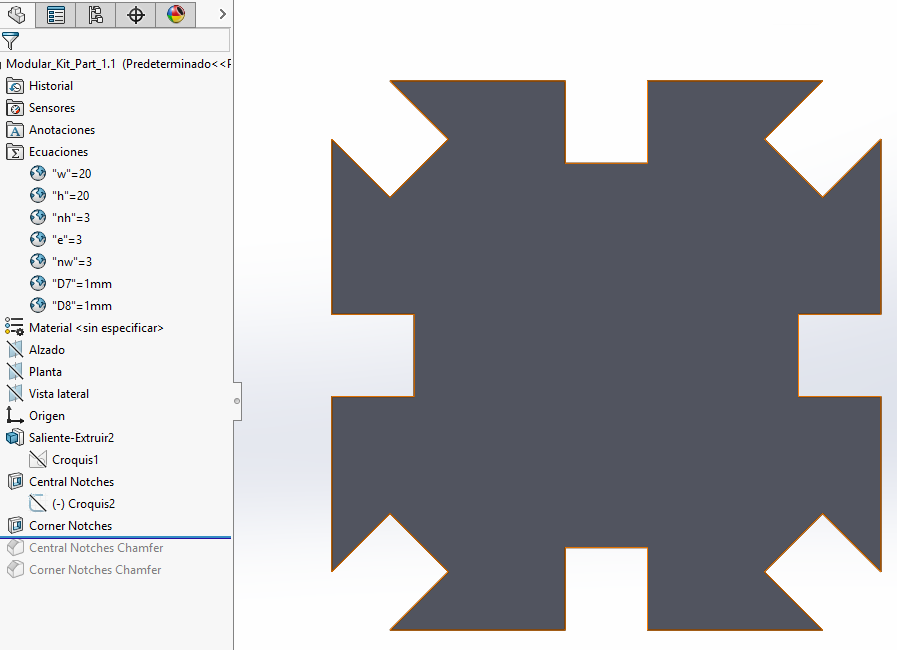Click the Material list icon
Screen dimensions: 897x650
[14, 327]
